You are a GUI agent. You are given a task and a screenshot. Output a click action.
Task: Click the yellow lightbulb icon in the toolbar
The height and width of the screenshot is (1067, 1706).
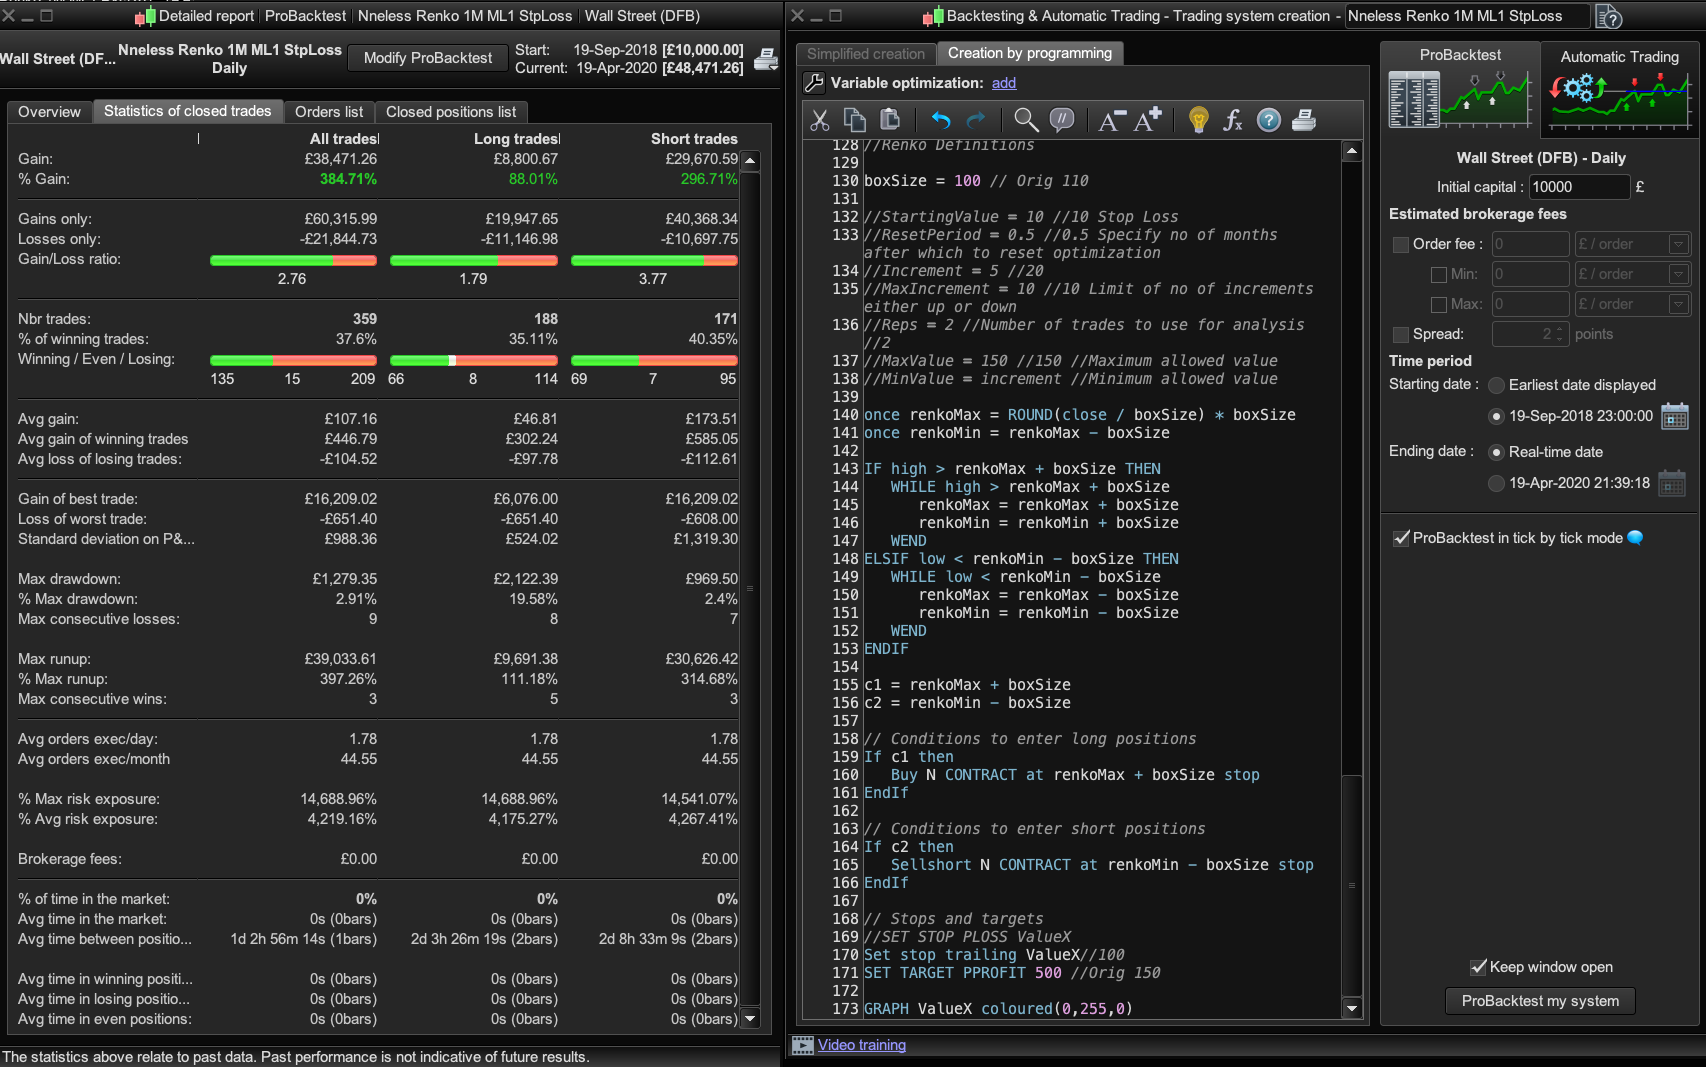pos(1198,120)
